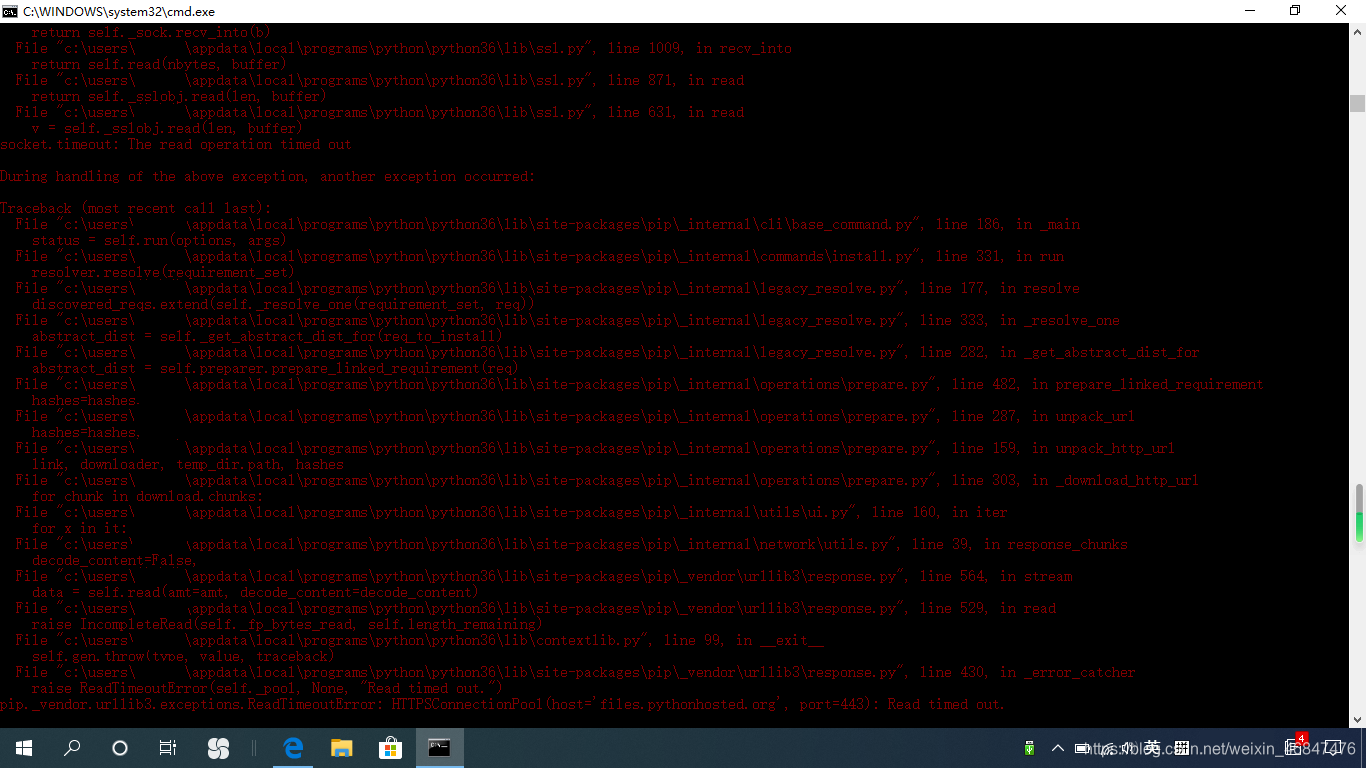Screen dimensions: 1366x768
Task: Click 'decode_content=False,' line
Action: coord(115,560)
